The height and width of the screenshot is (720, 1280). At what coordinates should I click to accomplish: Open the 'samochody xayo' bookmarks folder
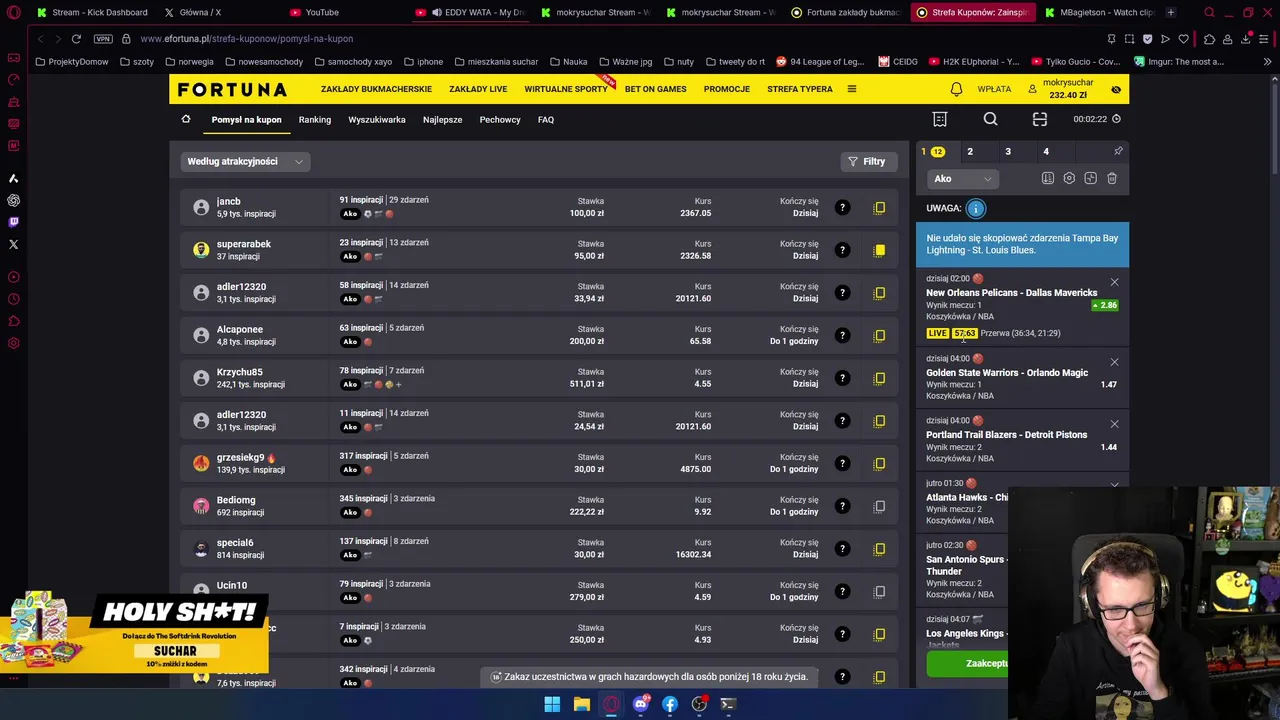tap(352, 62)
